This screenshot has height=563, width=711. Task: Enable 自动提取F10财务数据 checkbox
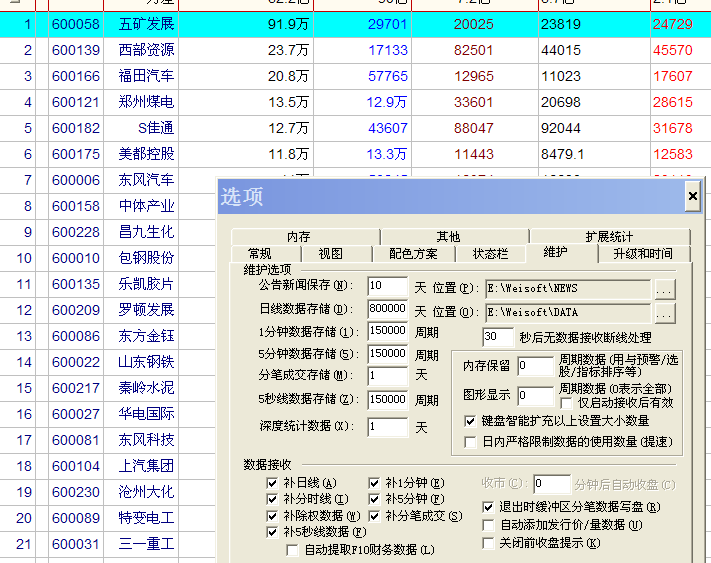pos(292,550)
